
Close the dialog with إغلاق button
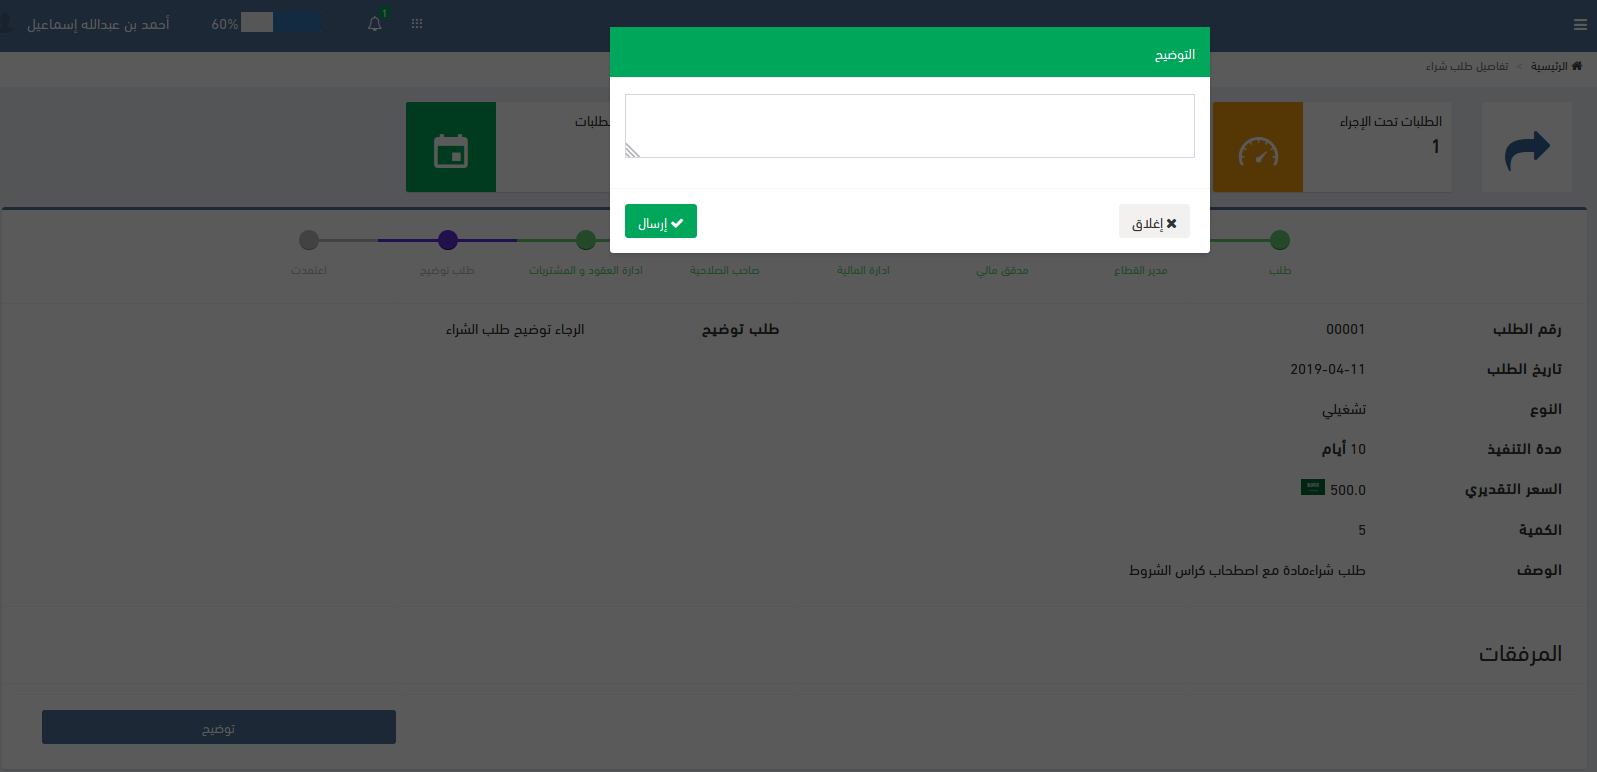click(x=1154, y=221)
